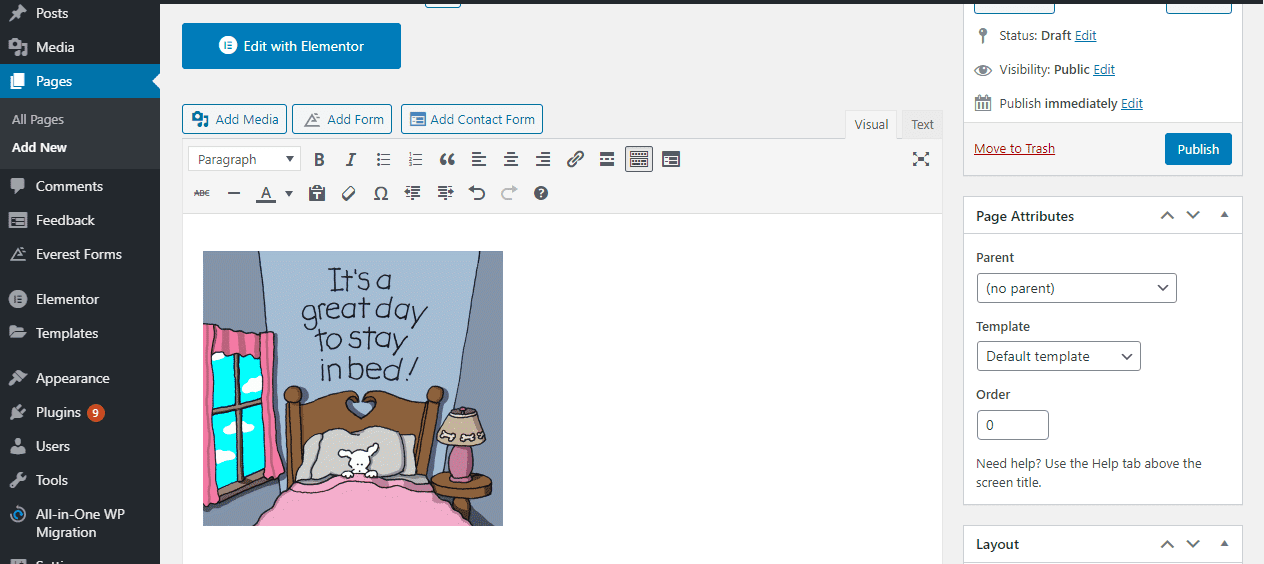Move Layout panel up

pyautogui.click(x=1167, y=544)
